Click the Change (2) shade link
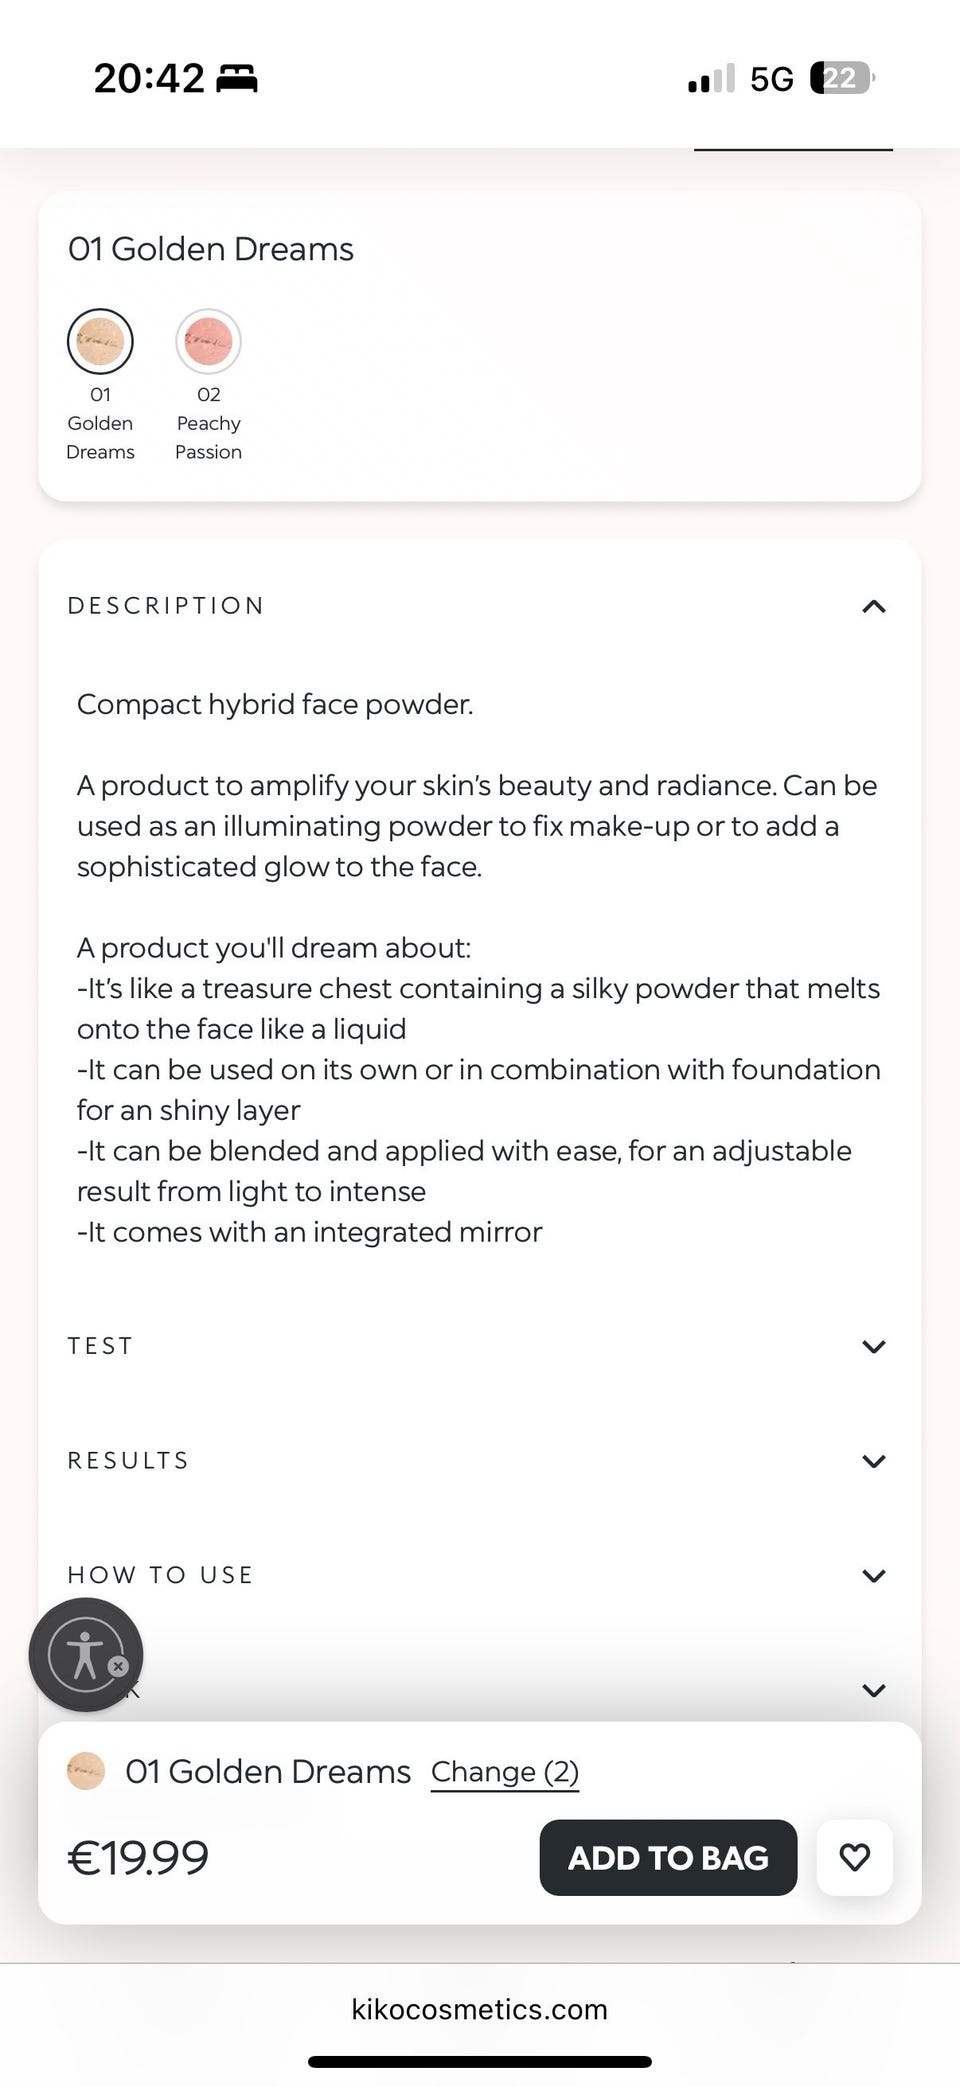Viewport: 960px width, 2087px height. (504, 1772)
